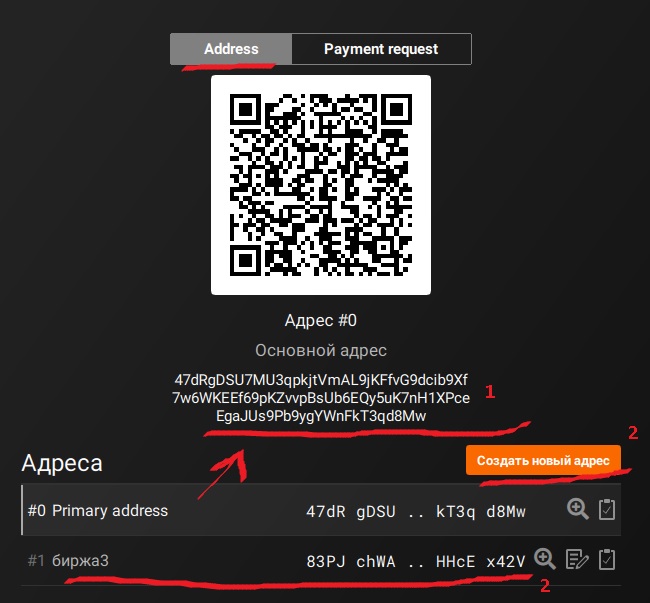Click the Primary address label text

click(x=110, y=511)
